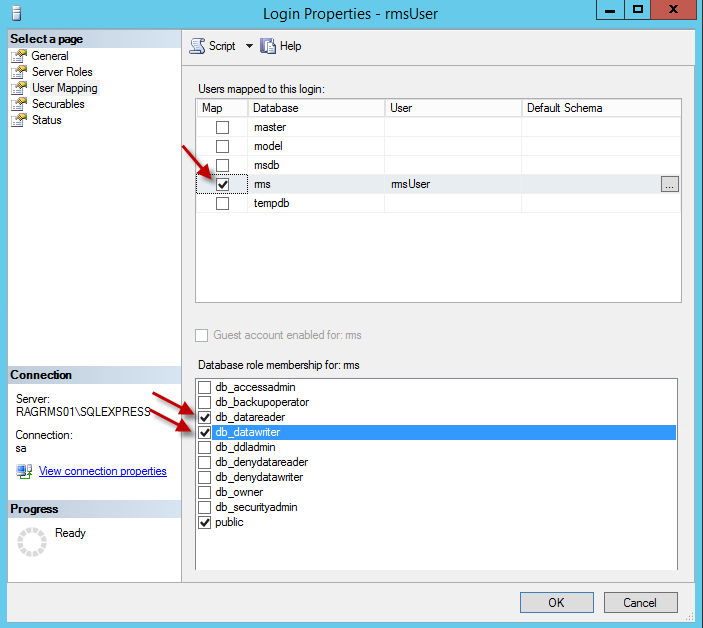Image resolution: width=703 pixels, height=628 pixels.
Task: Enable db_backupoperator role
Action: click(x=204, y=402)
